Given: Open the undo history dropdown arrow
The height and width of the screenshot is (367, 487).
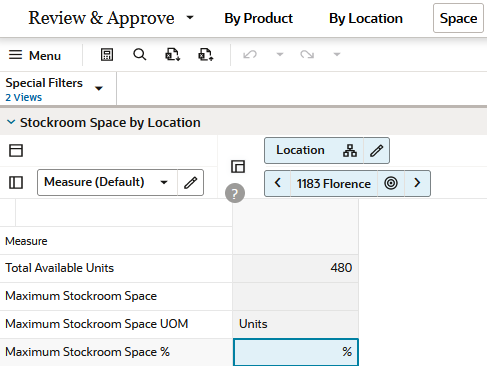Looking at the screenshot, I should tap(280, 54).
